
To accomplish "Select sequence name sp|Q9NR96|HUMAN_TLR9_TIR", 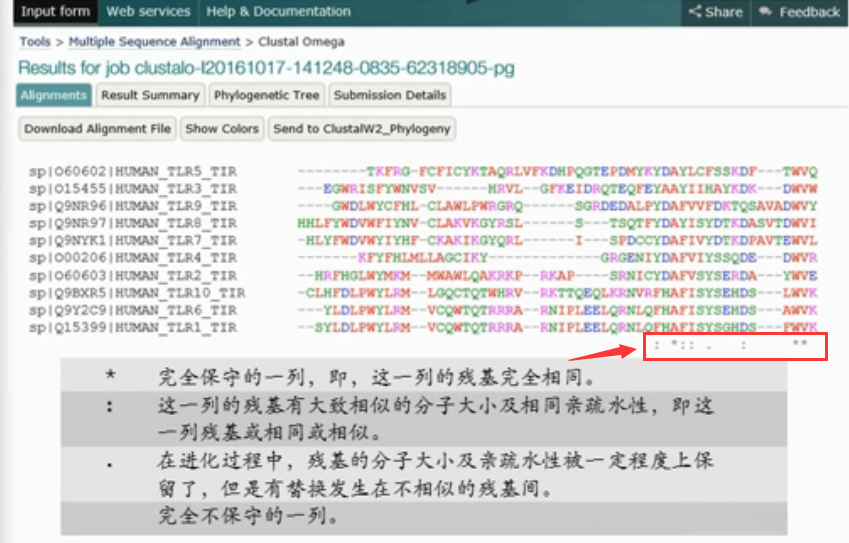I will (133, 206).
